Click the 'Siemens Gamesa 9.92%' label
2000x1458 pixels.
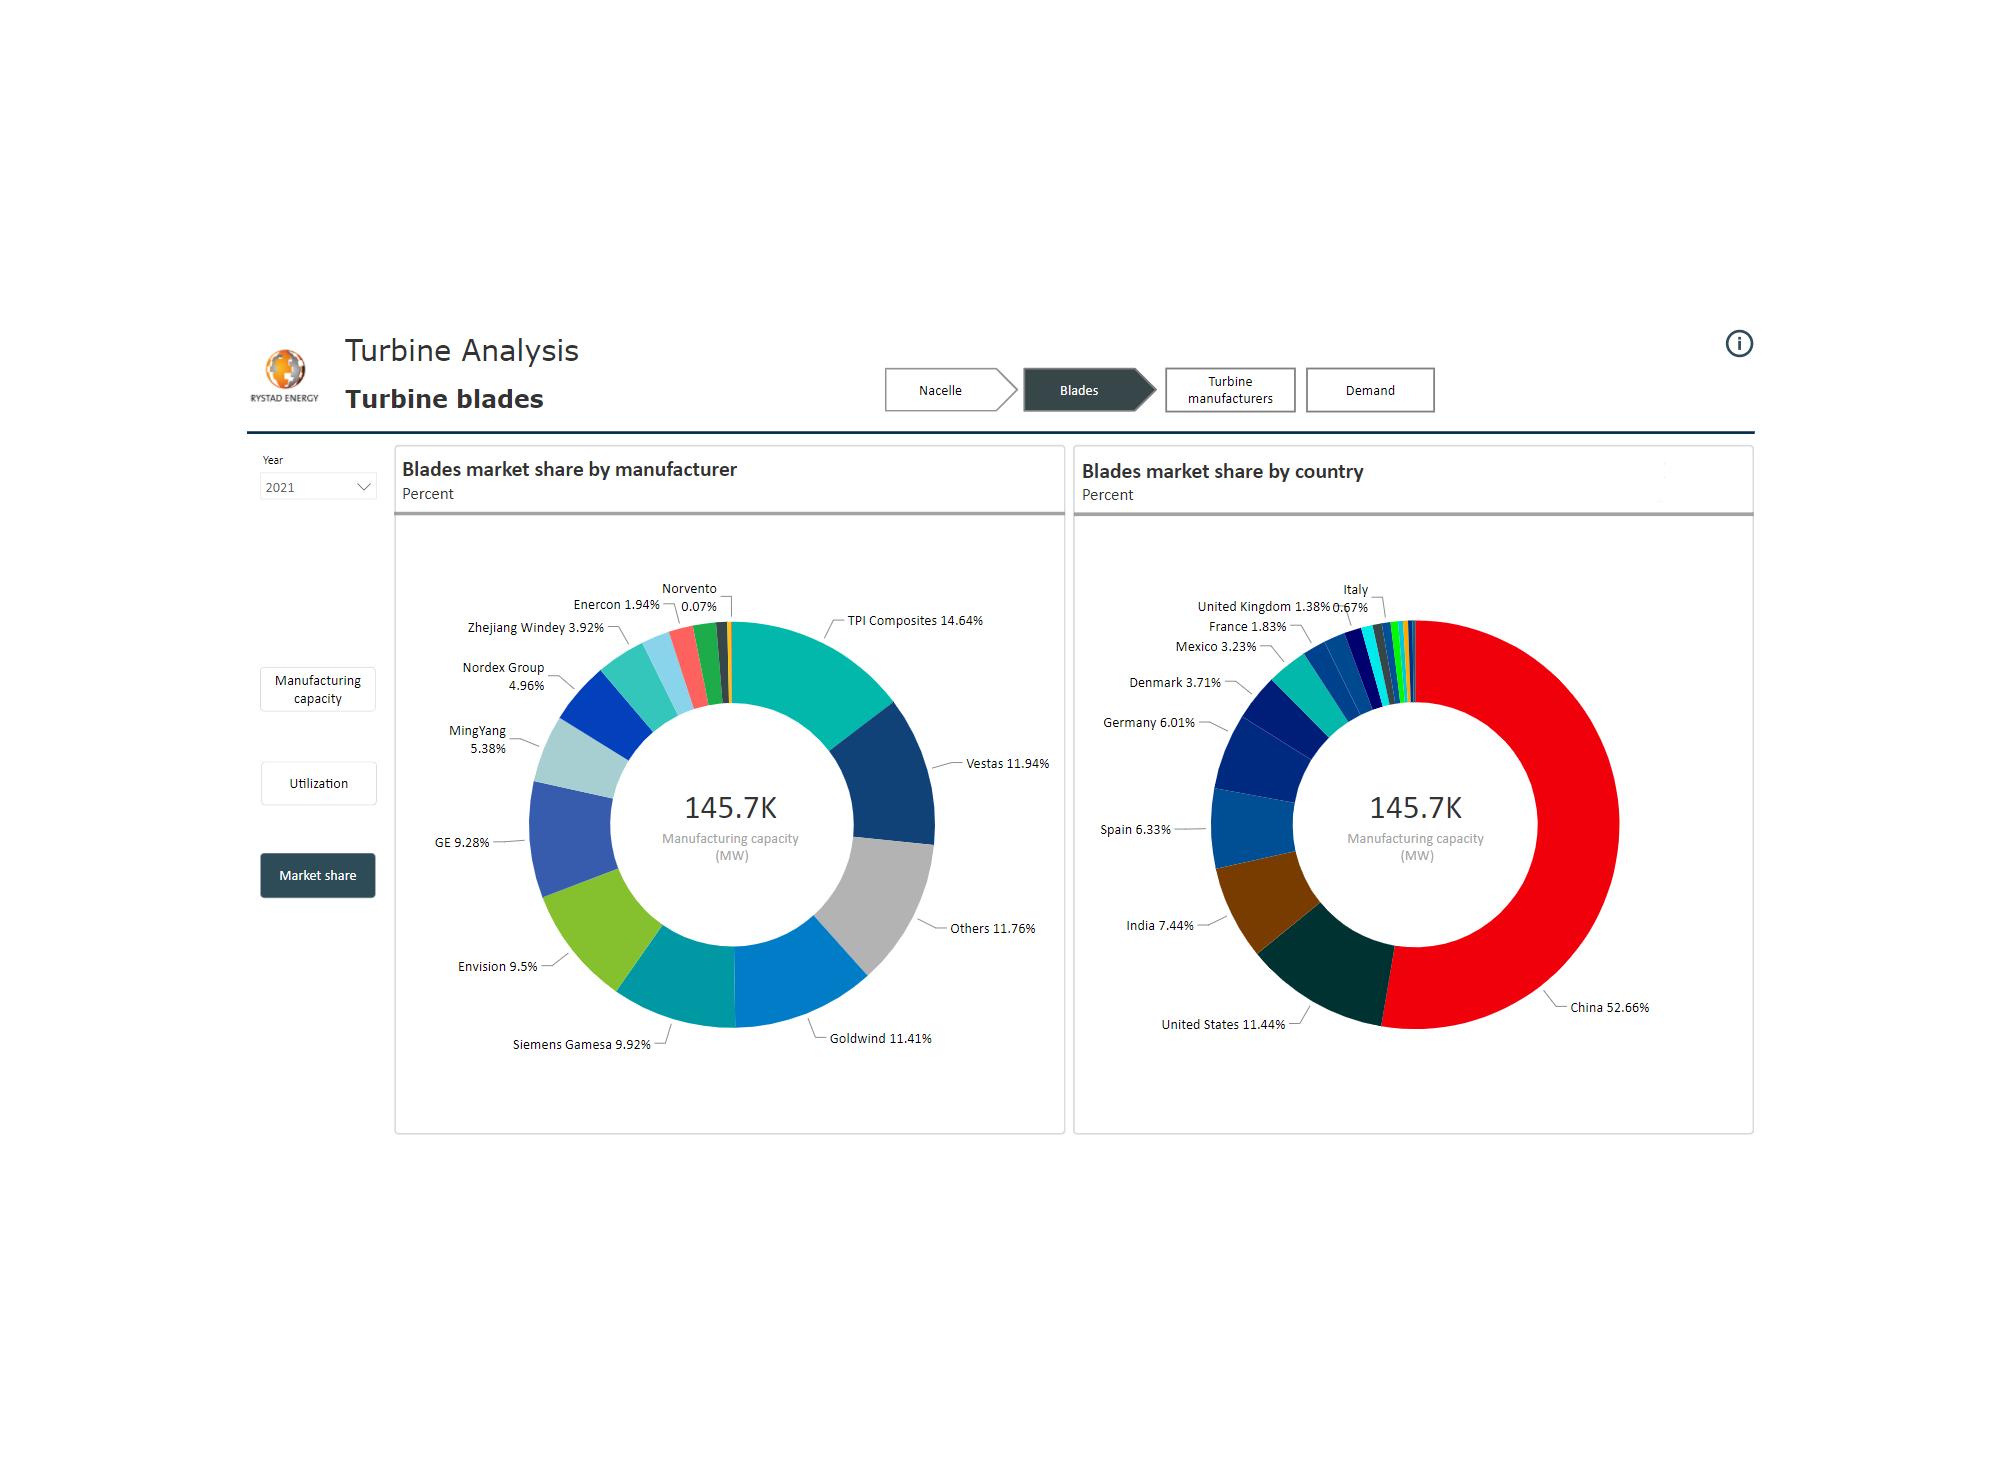pyautogui.click(x=582, y=1045)
